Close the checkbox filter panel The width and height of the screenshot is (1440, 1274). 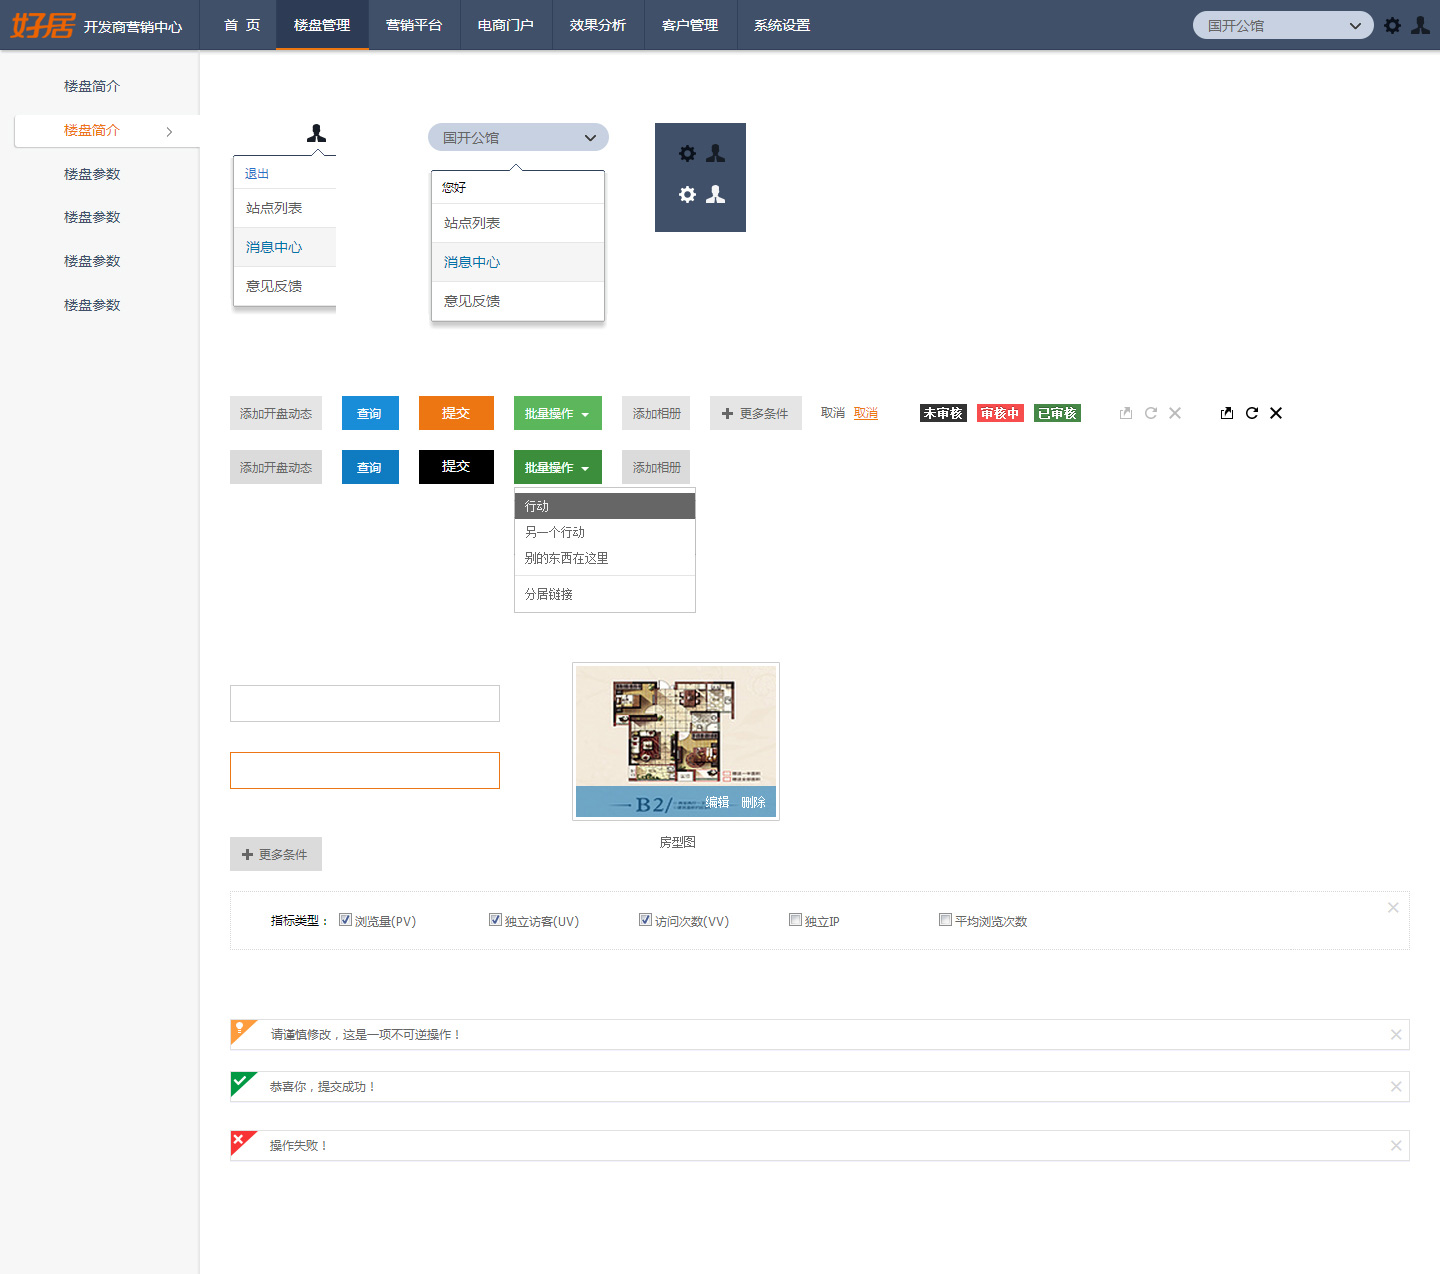(x=1393, y=907)
